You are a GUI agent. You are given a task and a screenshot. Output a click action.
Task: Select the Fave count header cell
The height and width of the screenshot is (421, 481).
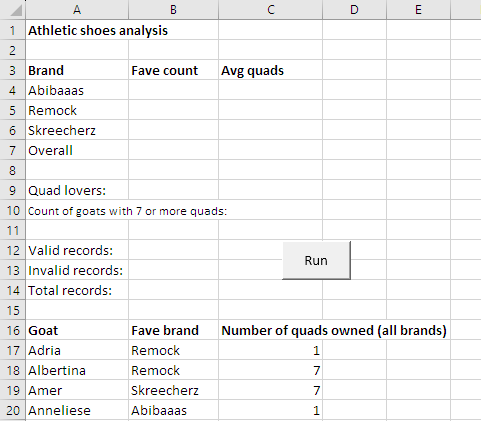[173, 70]
